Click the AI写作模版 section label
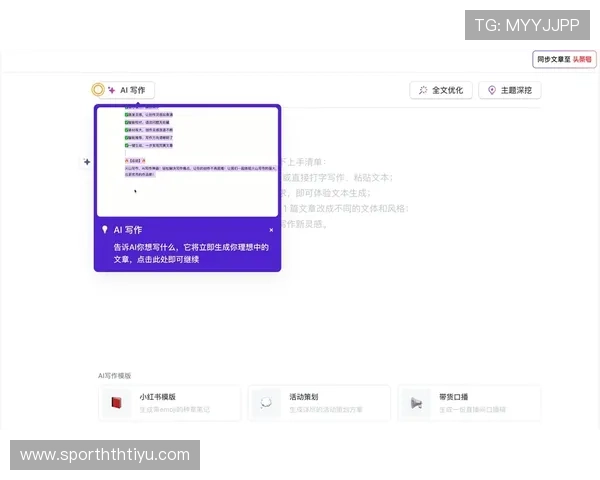The width and height of the screenshot is (600, 480). 114,376
